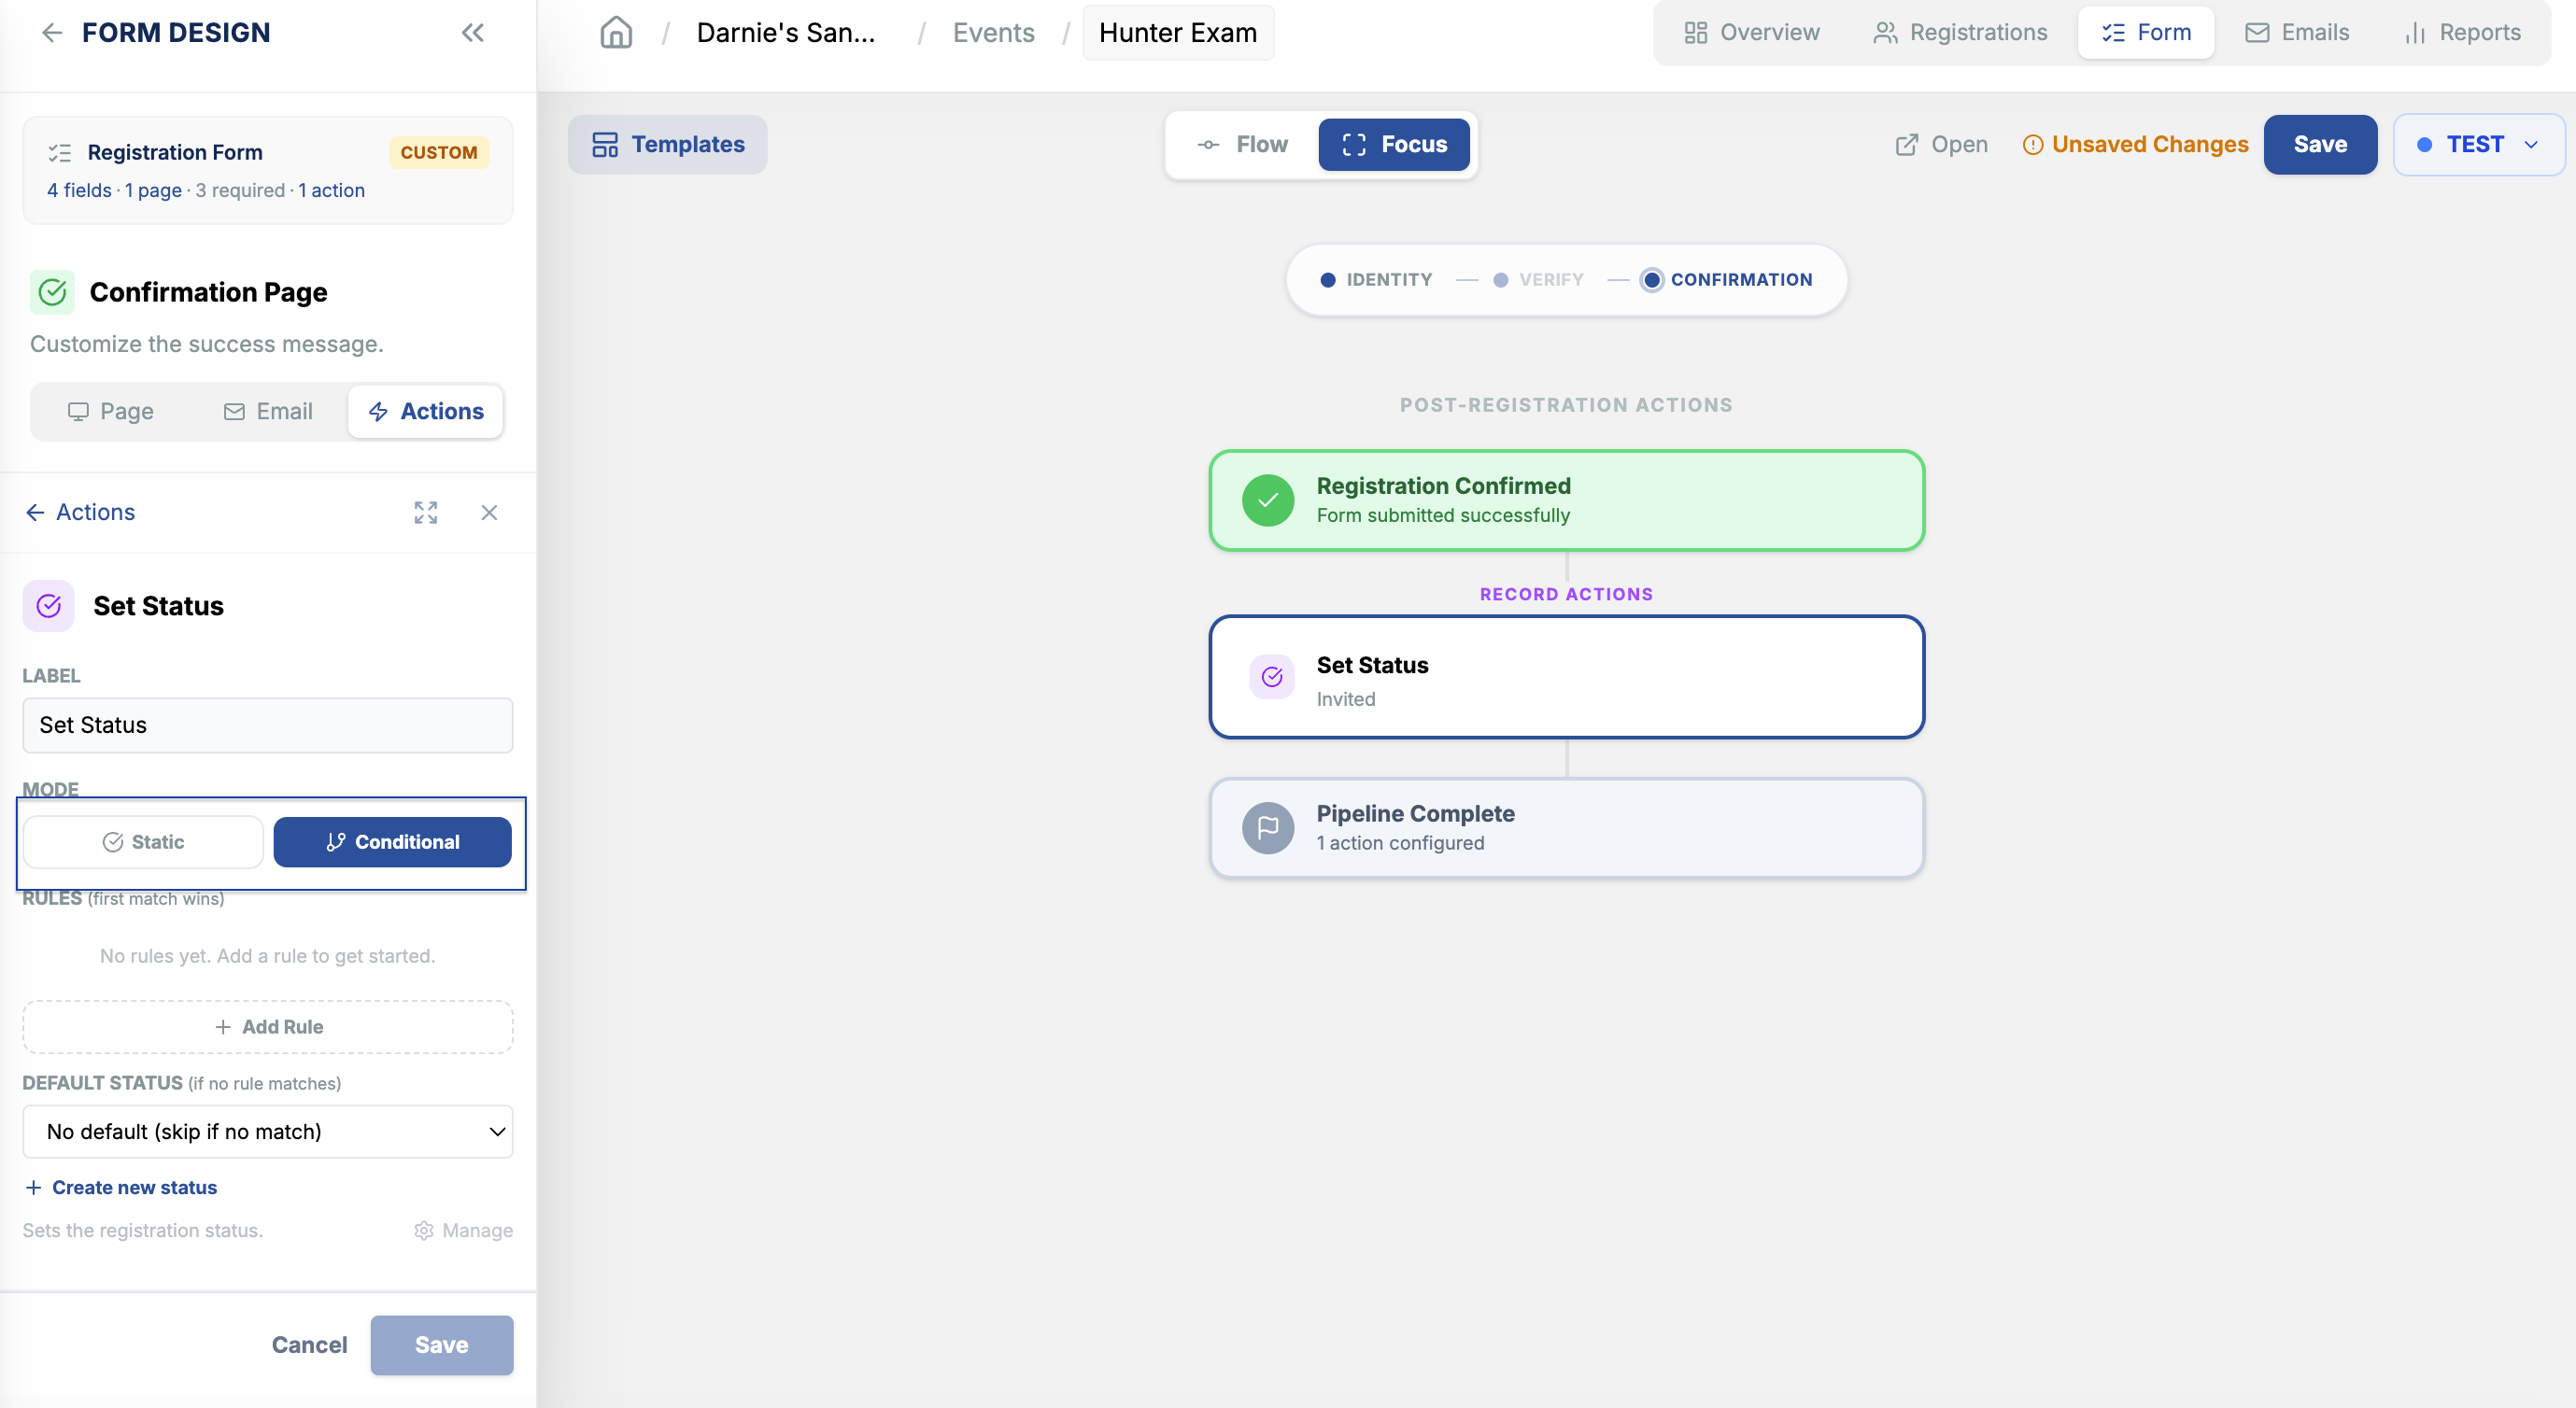Go back to the Actions list
2576x1408 pixels.
[80, 512]
